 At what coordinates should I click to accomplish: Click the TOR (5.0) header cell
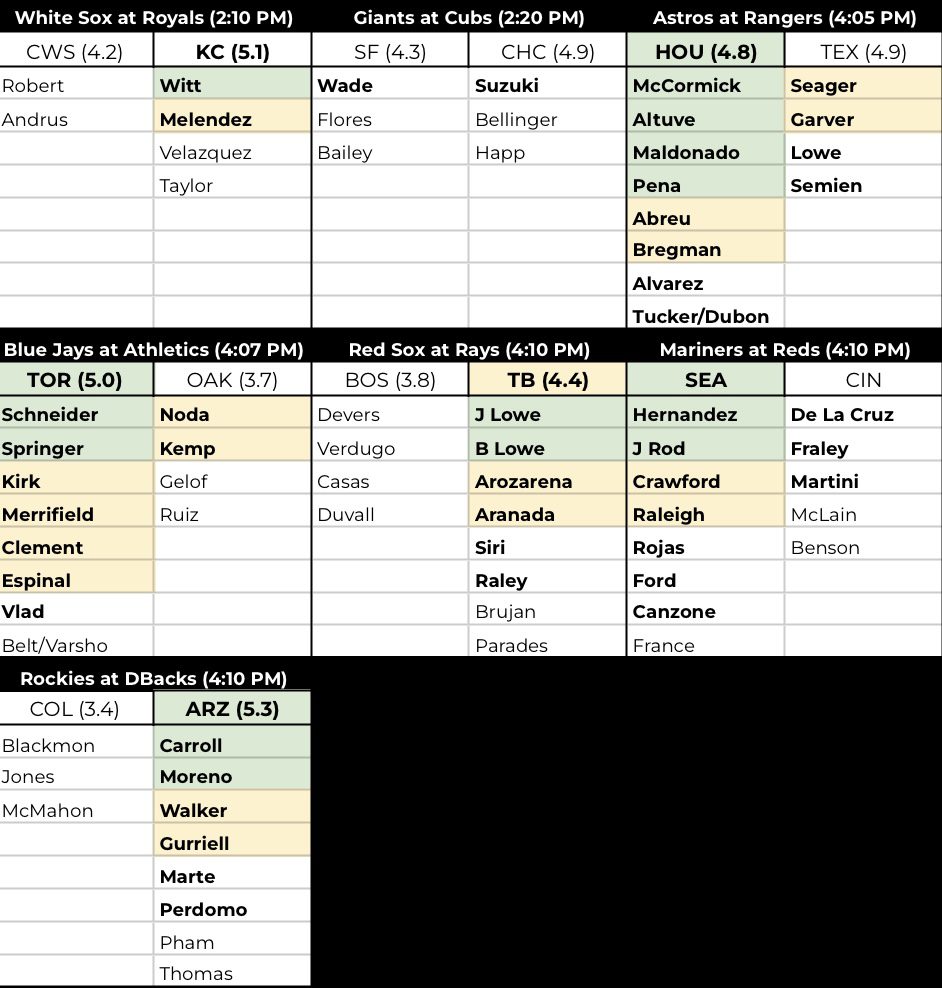[76, 380]
